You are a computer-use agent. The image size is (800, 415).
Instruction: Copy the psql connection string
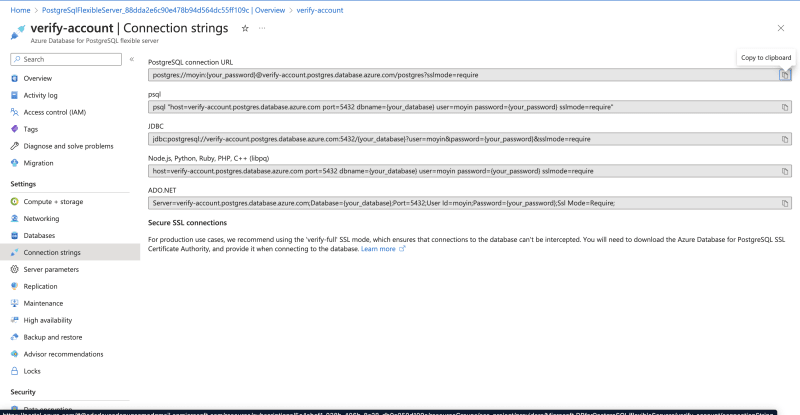point(785,107)
